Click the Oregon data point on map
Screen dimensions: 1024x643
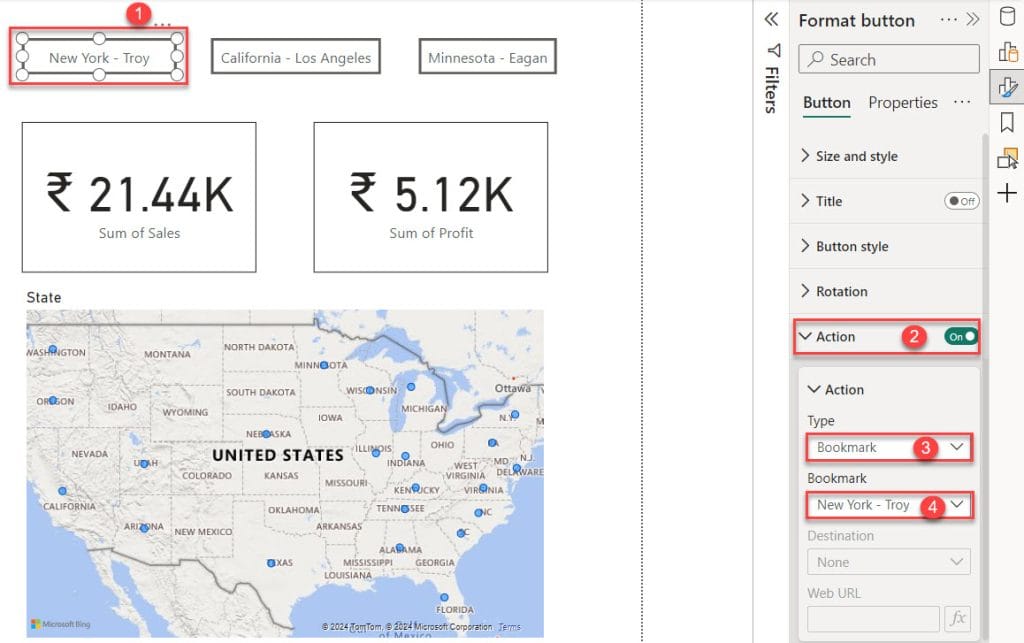54,400
